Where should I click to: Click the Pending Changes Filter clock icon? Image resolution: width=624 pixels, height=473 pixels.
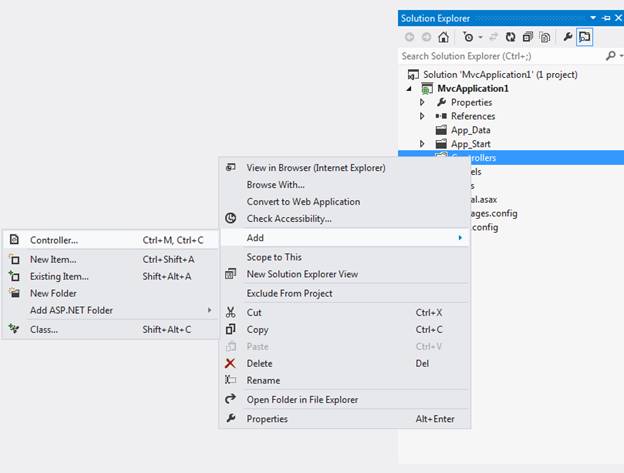[468, 37]
